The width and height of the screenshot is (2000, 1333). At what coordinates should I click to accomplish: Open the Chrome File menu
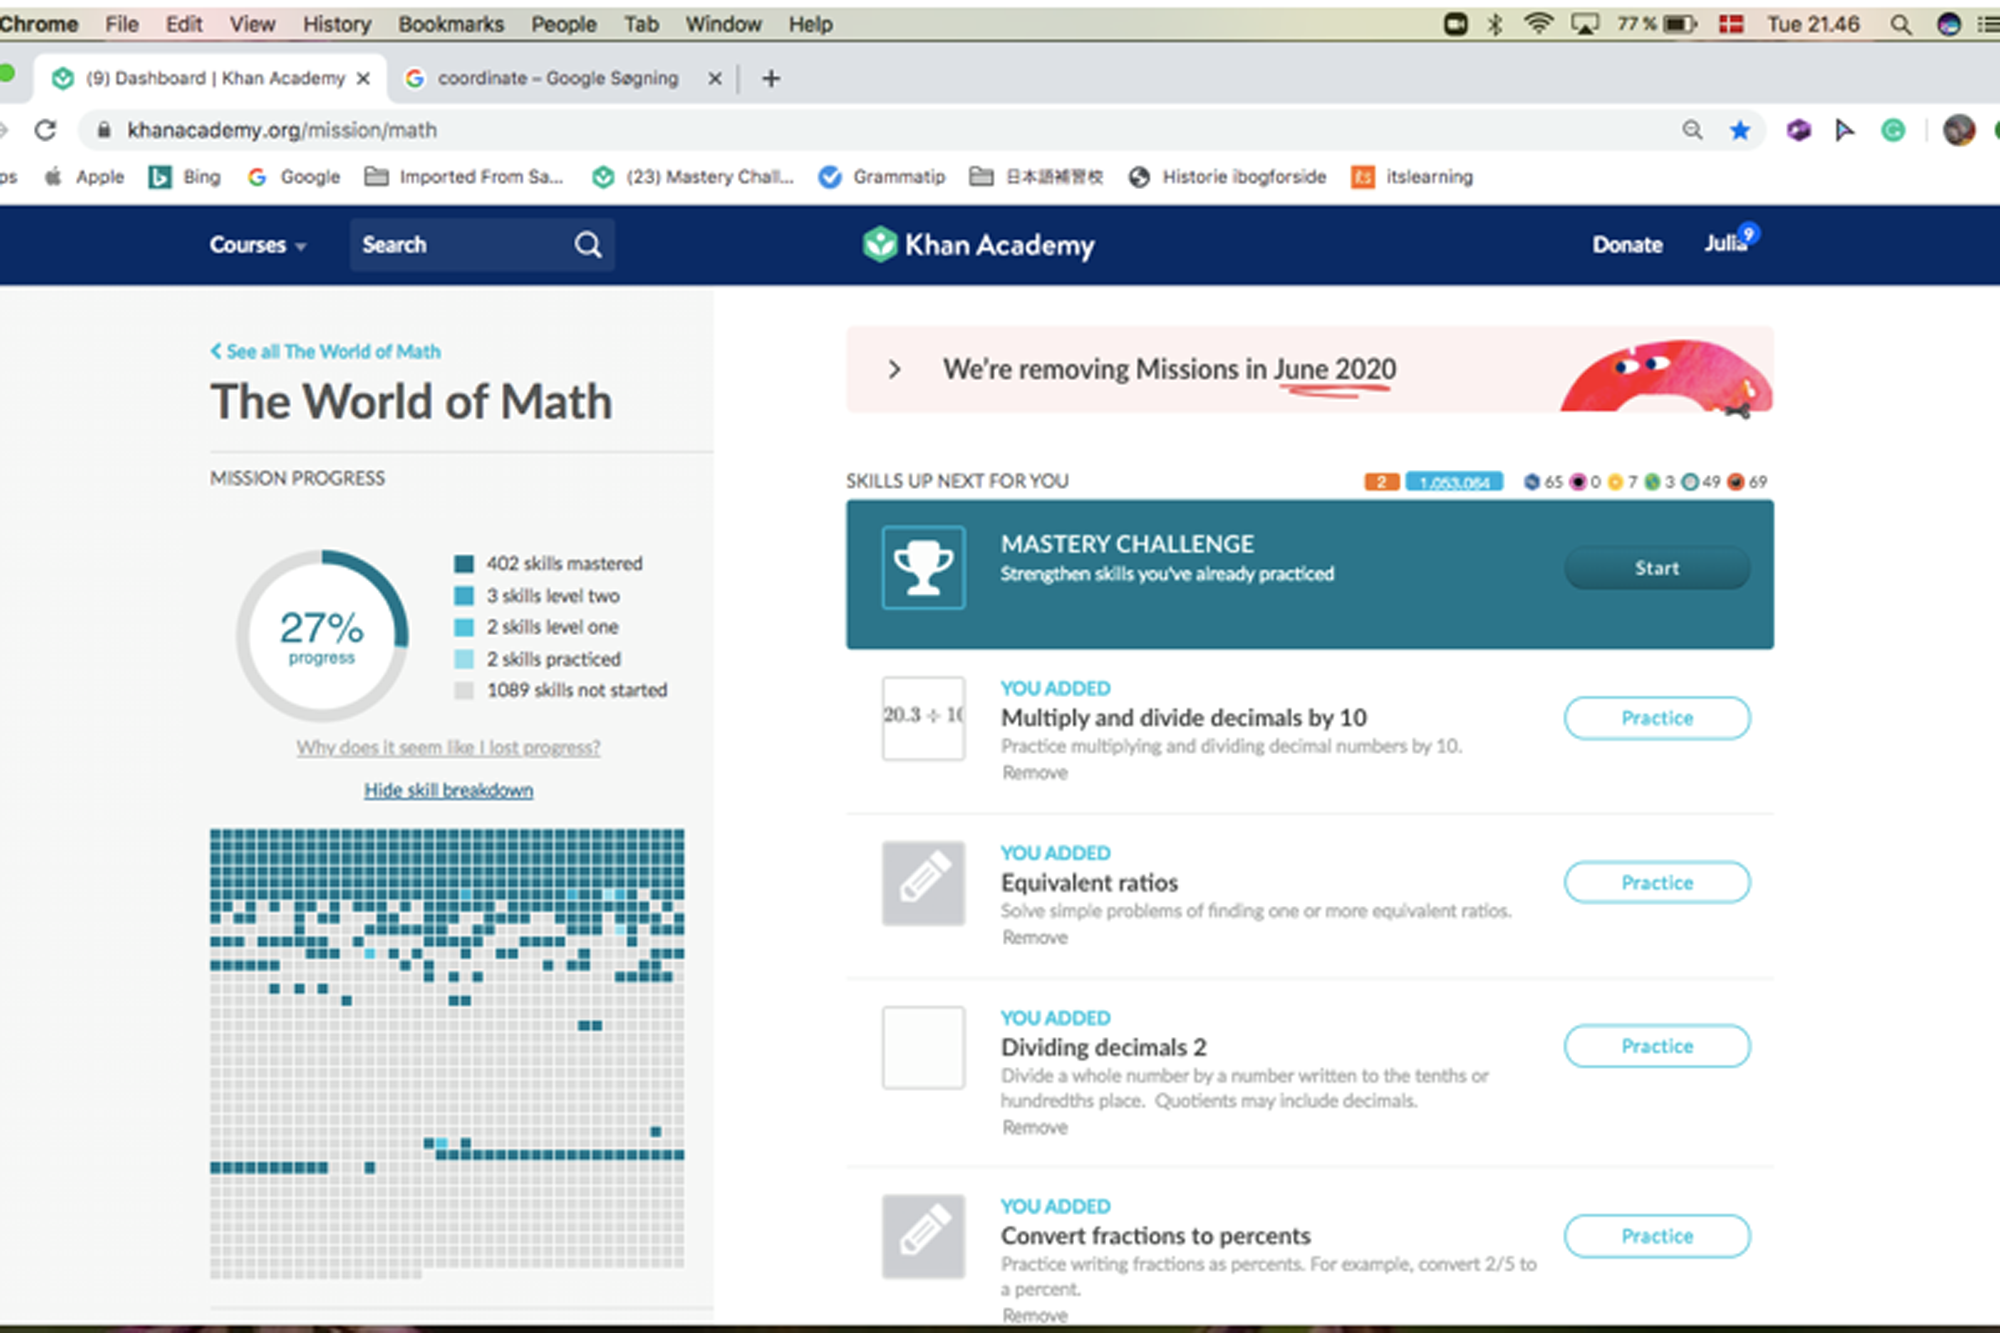coord(122,24)
